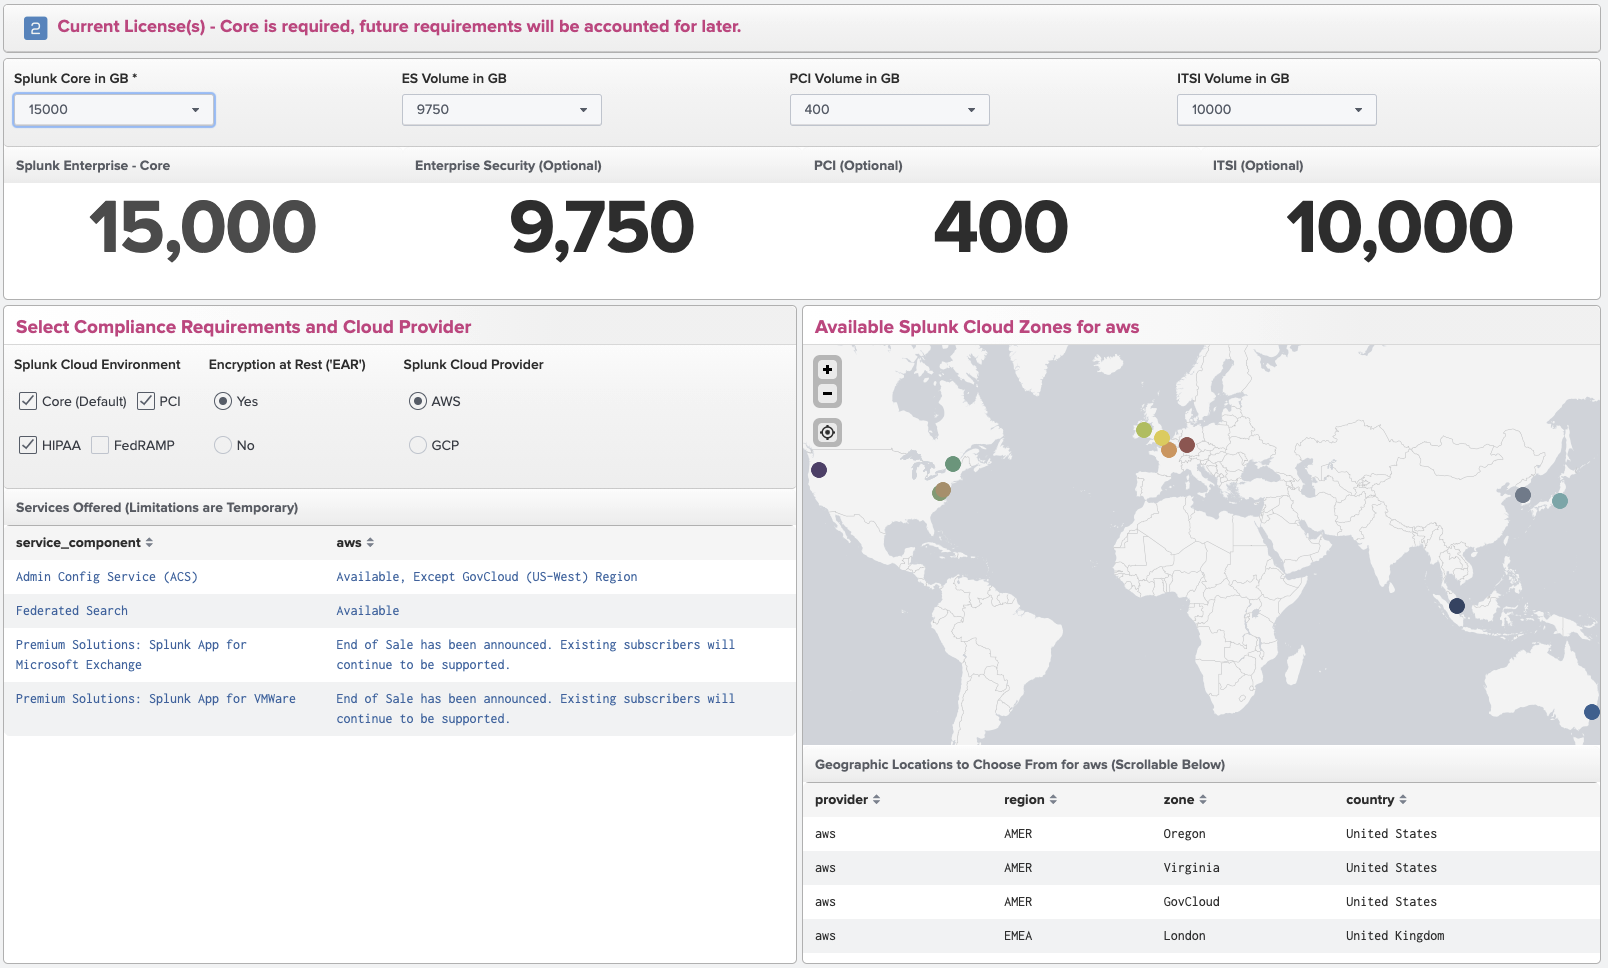Viewport: 1608px width, 968px height.
Task: Open PCI Volume in GB dropdown
Action: [x=890, y=110]
